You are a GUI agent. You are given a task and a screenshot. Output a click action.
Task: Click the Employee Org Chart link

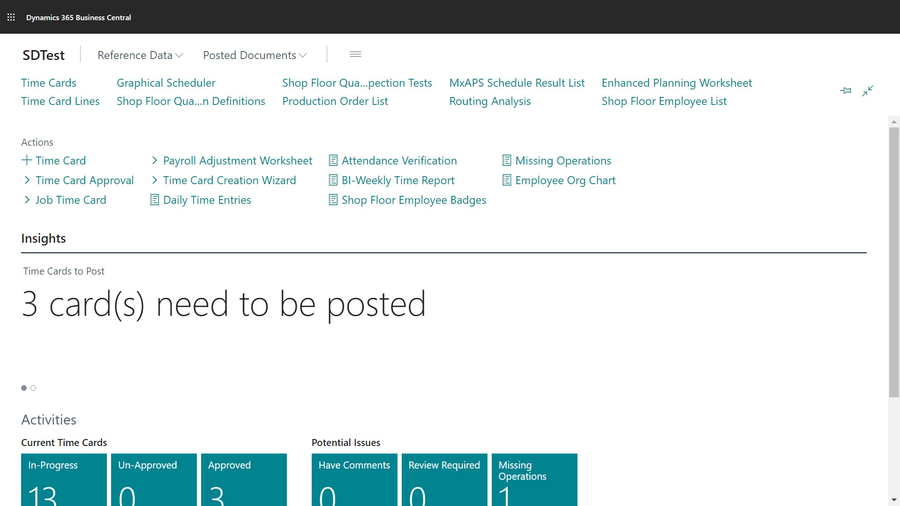[565, 181]
